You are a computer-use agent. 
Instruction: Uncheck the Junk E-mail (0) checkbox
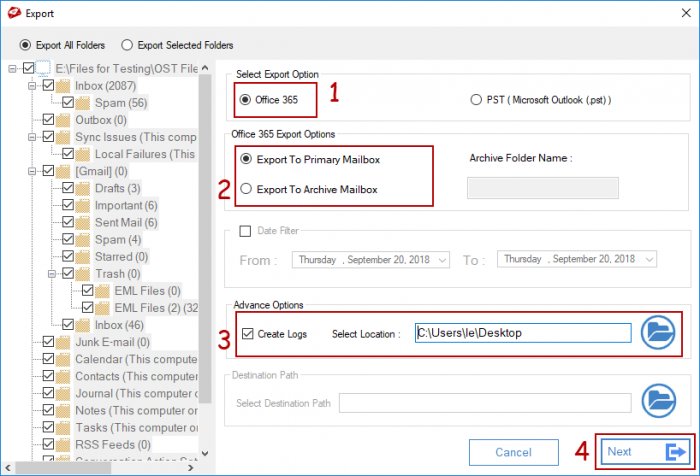48,342
